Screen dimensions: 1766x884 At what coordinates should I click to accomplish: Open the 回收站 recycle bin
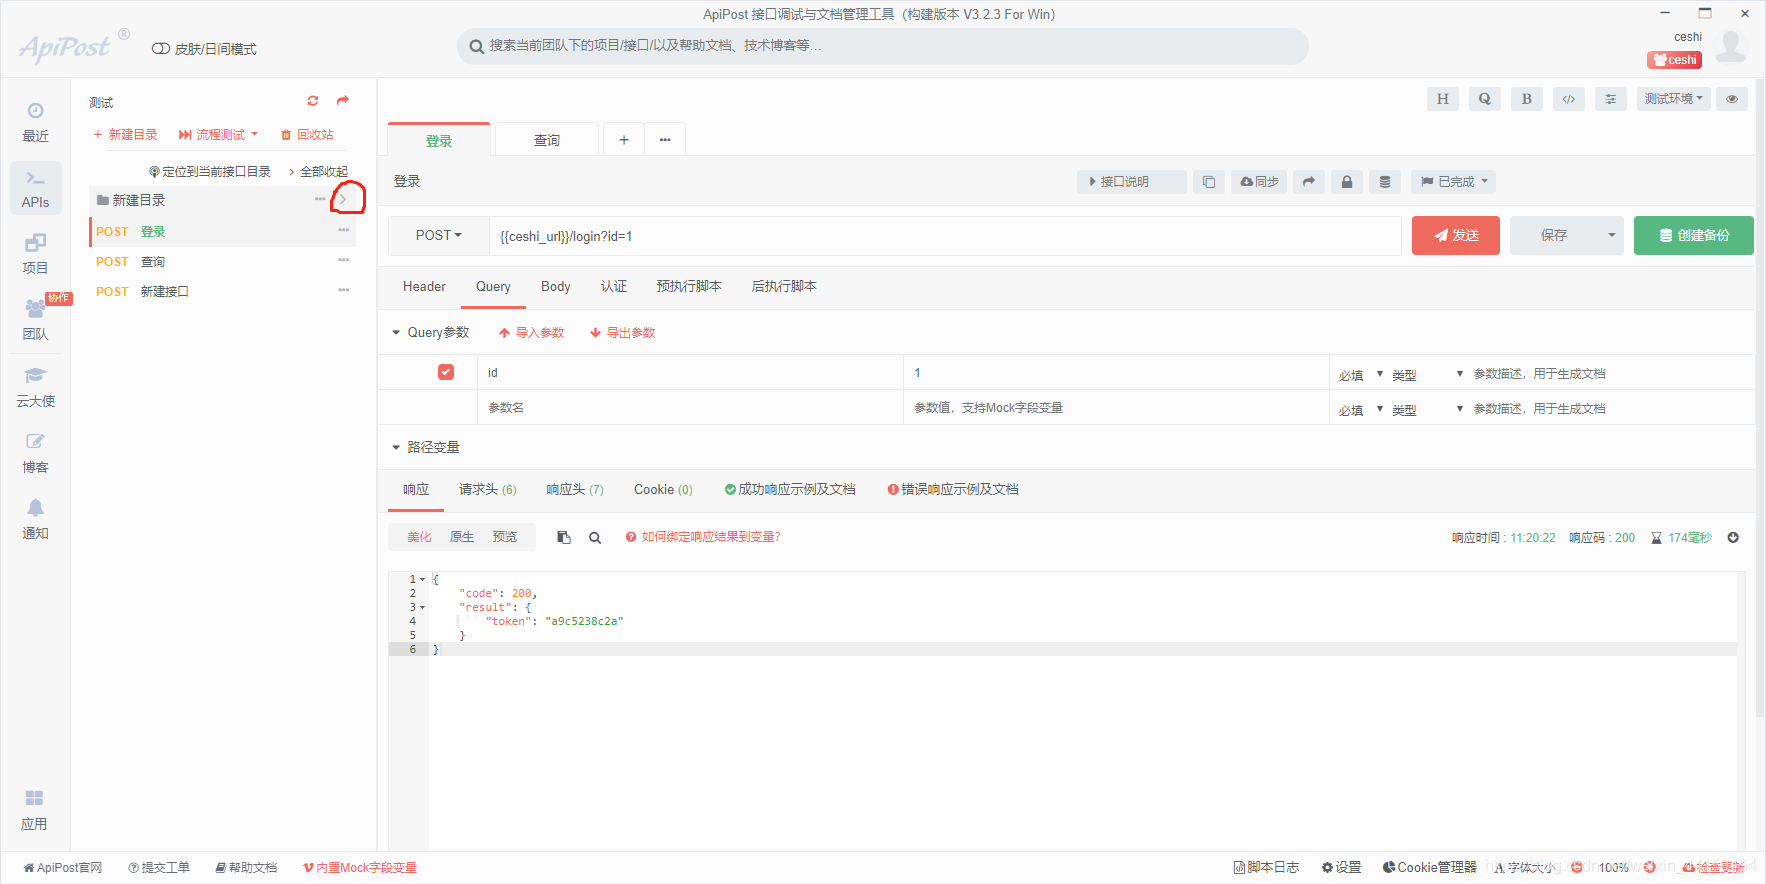tap(307, 135)
